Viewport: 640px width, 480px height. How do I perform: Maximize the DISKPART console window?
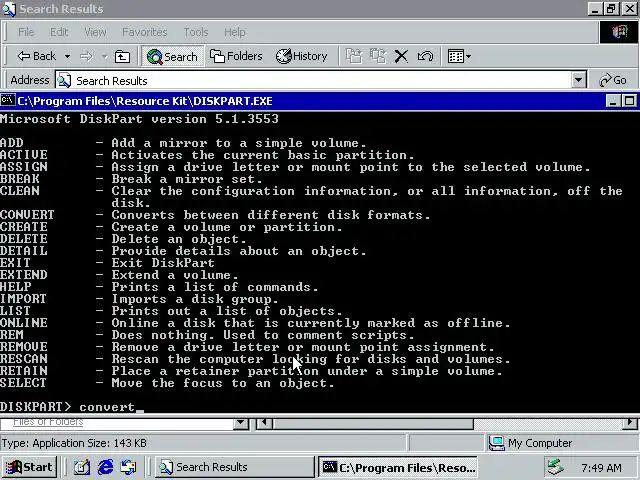(x=629, y=101)
